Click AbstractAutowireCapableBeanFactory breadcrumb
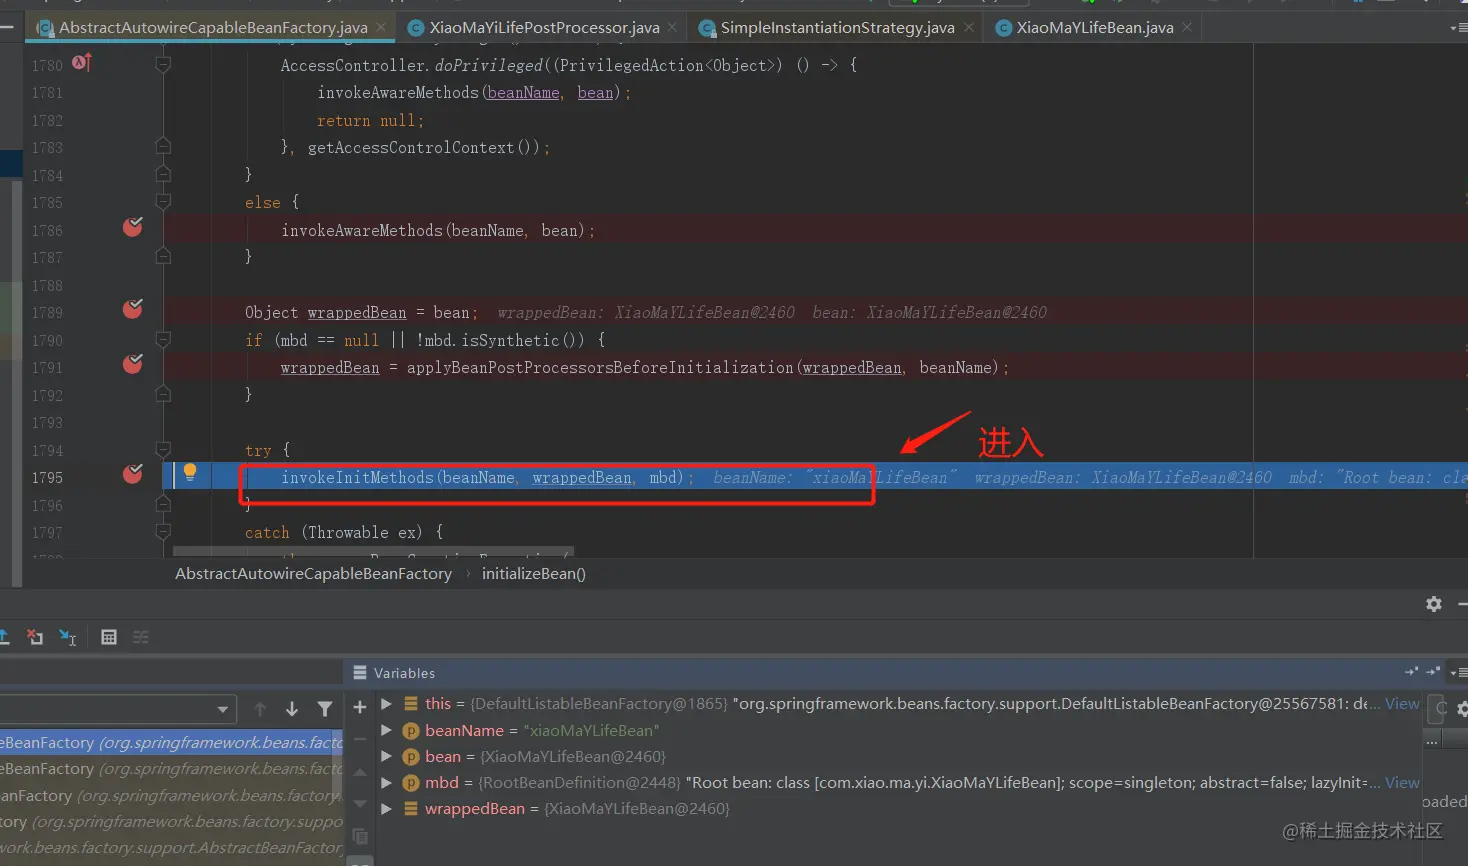This screenshot has height=866, width=1468. tap(313, 574)
